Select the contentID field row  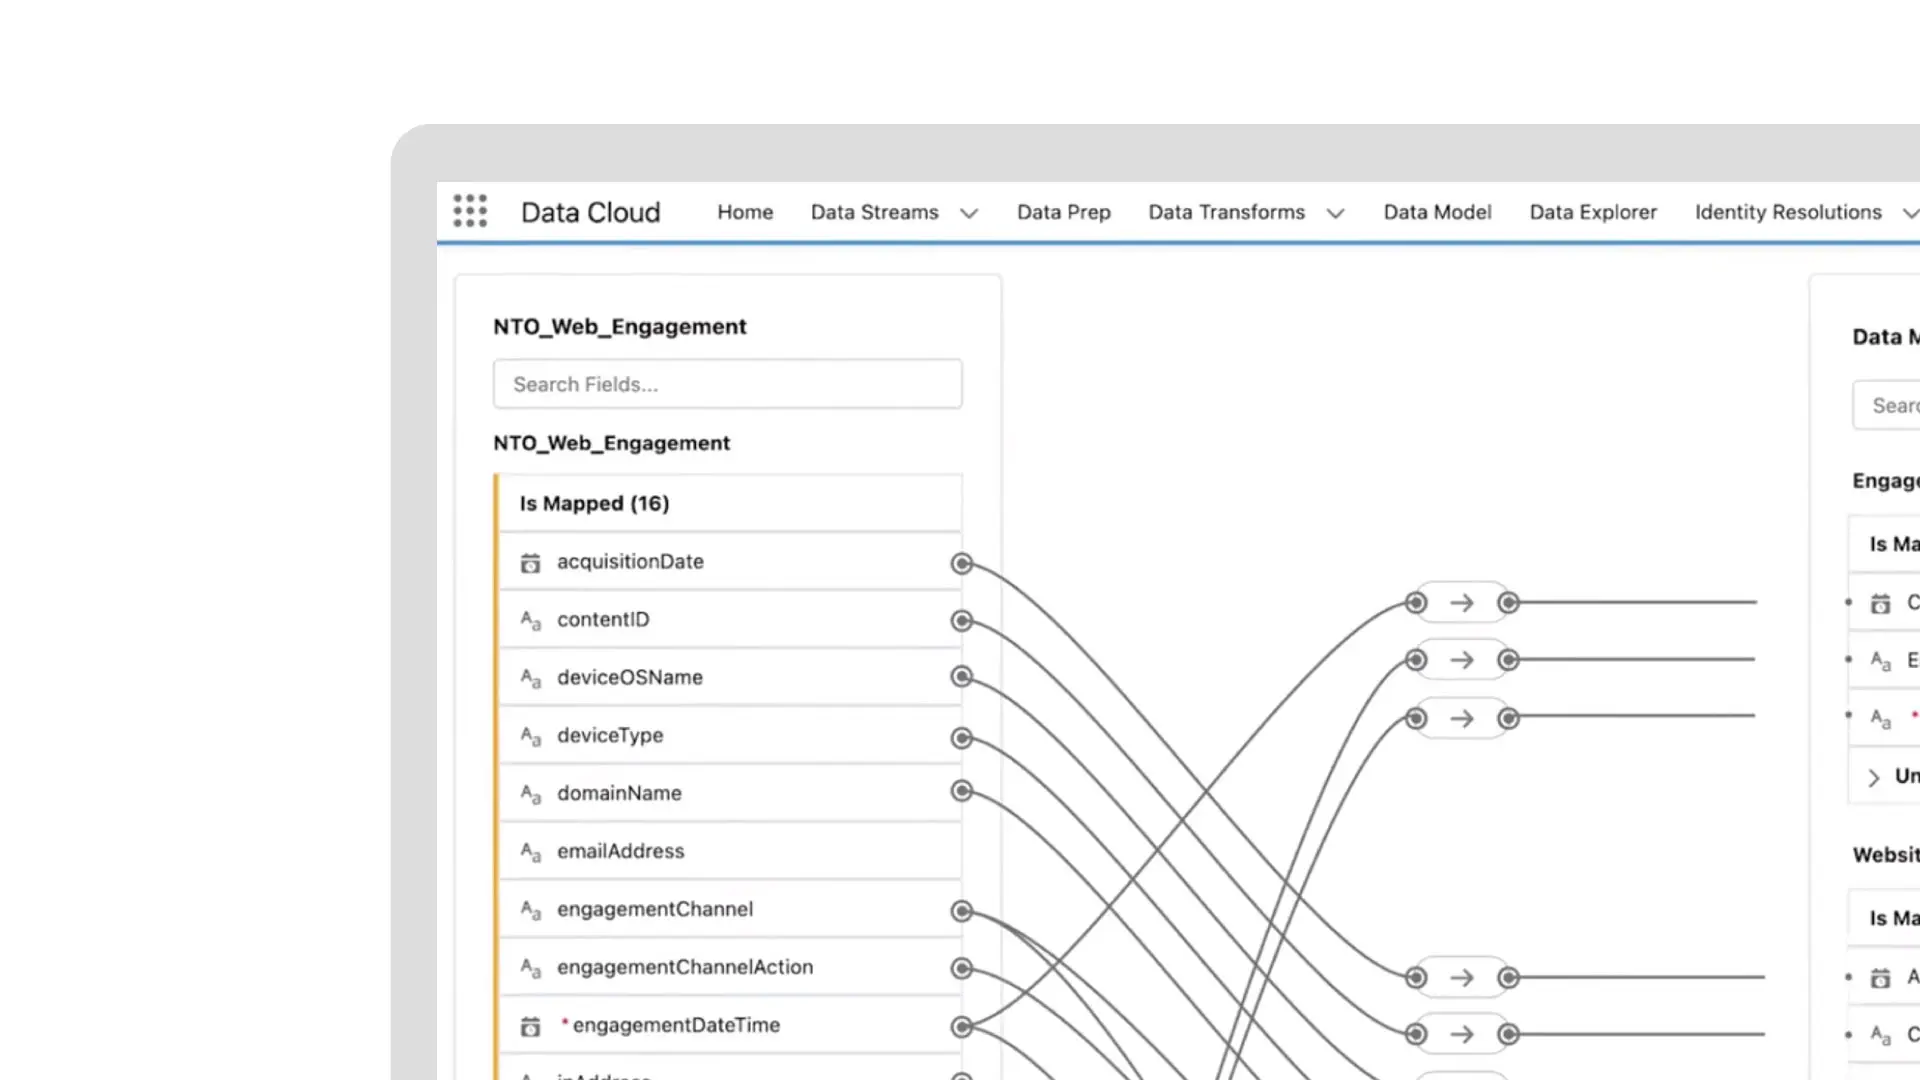pyautogui.click(x=730, y=620)
